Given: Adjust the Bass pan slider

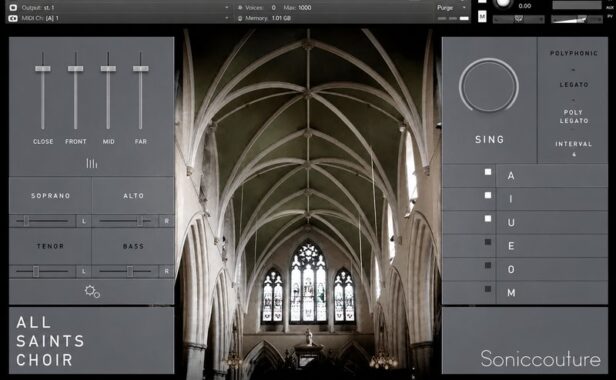Looking at the screenshot, I should [130, 271].
